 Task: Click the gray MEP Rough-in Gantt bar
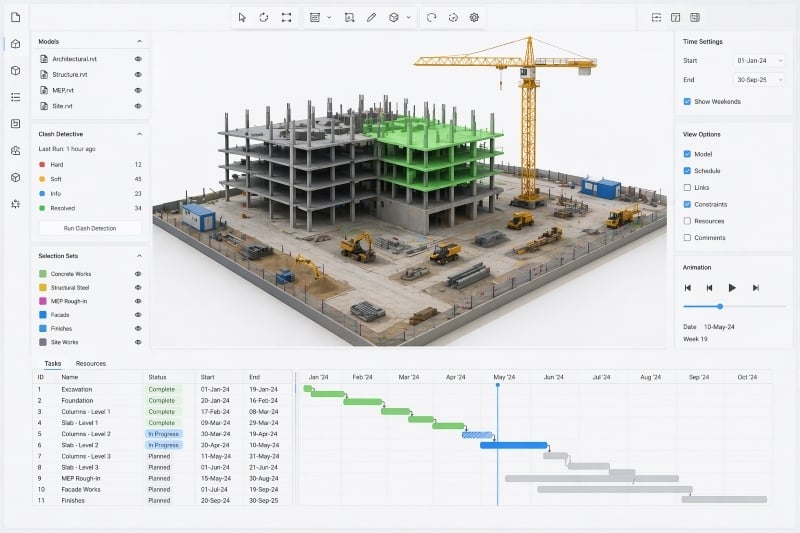pyautogui.click(x=592, y=478)
